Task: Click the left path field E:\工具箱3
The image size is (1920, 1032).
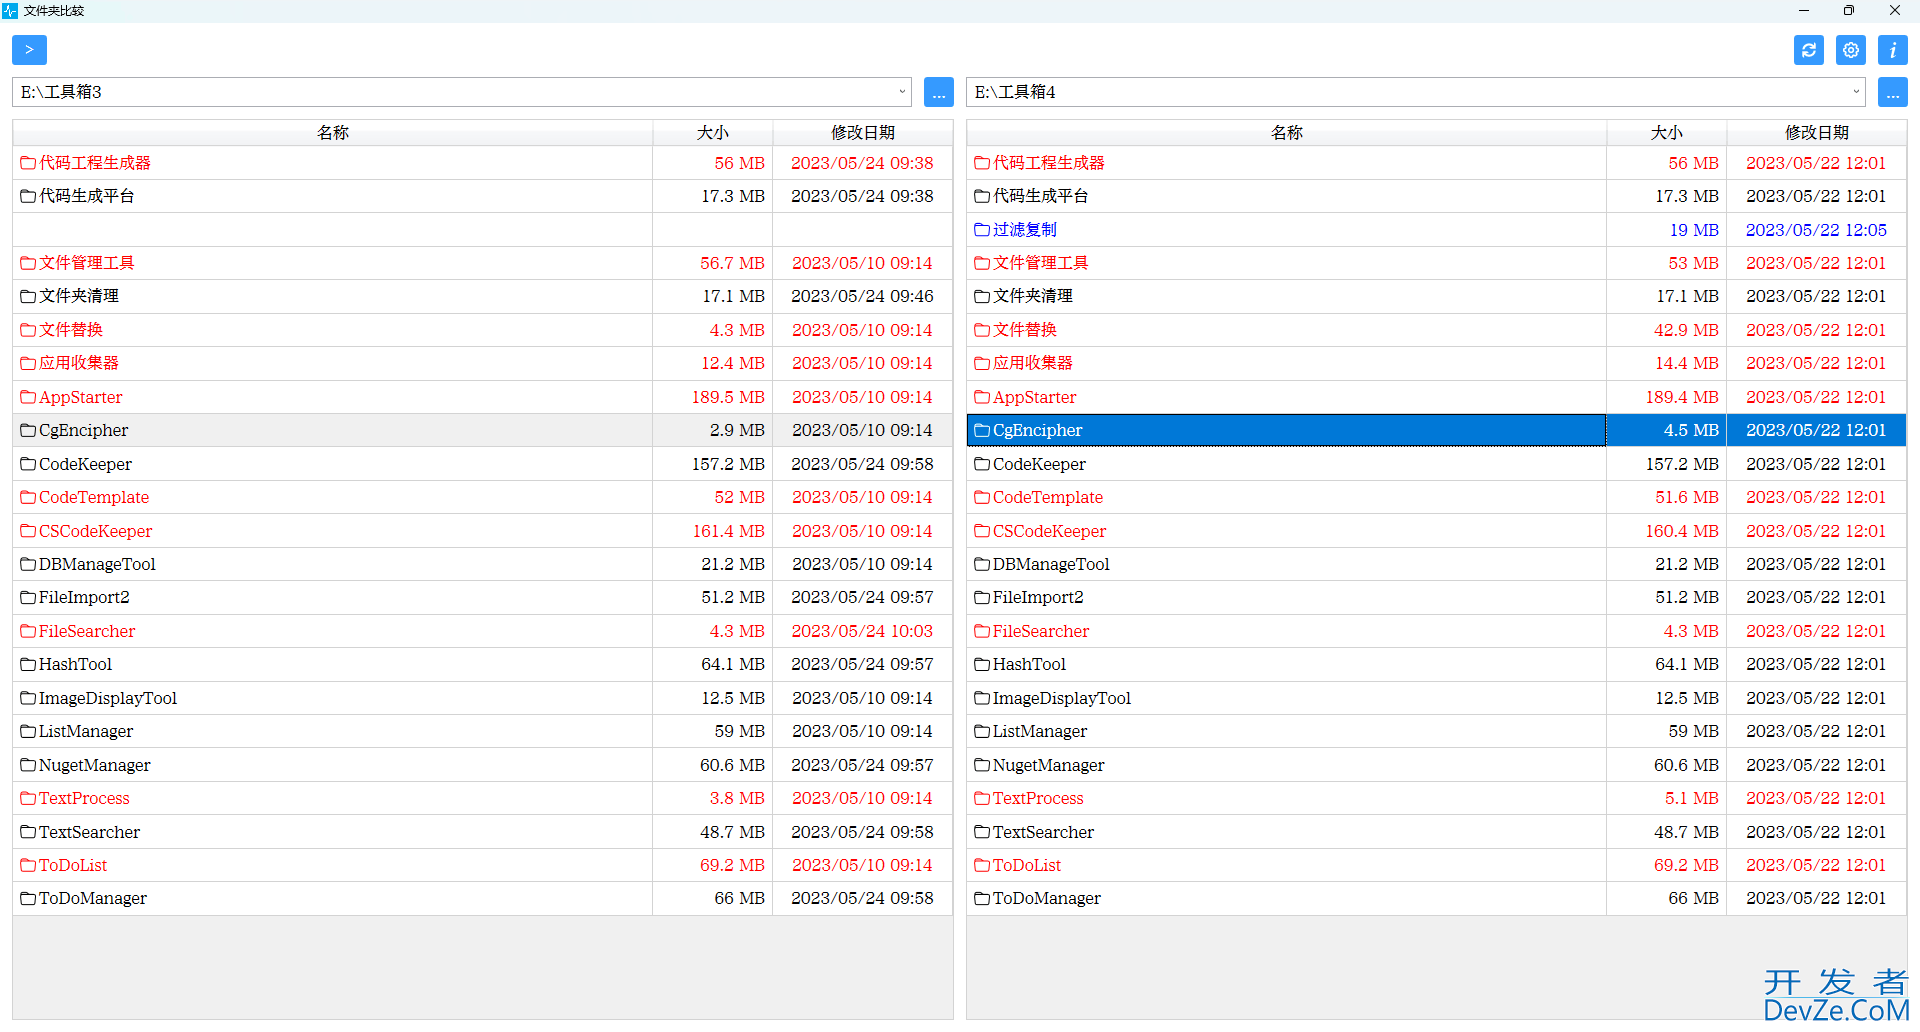Action: (x=450, y=92)
